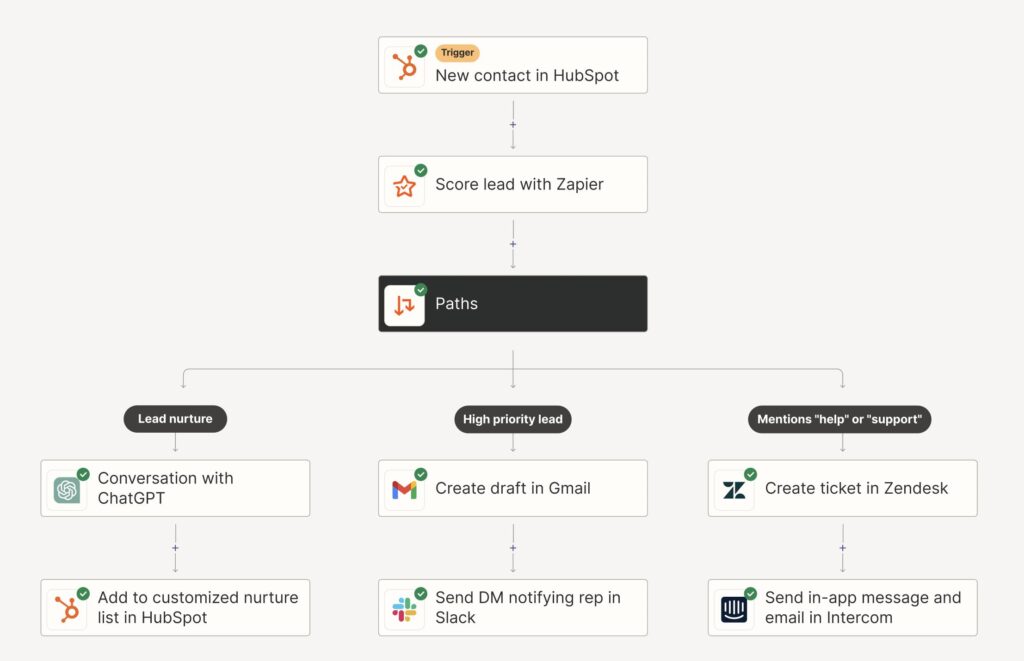Open the Score lead with Zapier step
Screen dimensions: 1024x661
(512, 184)
